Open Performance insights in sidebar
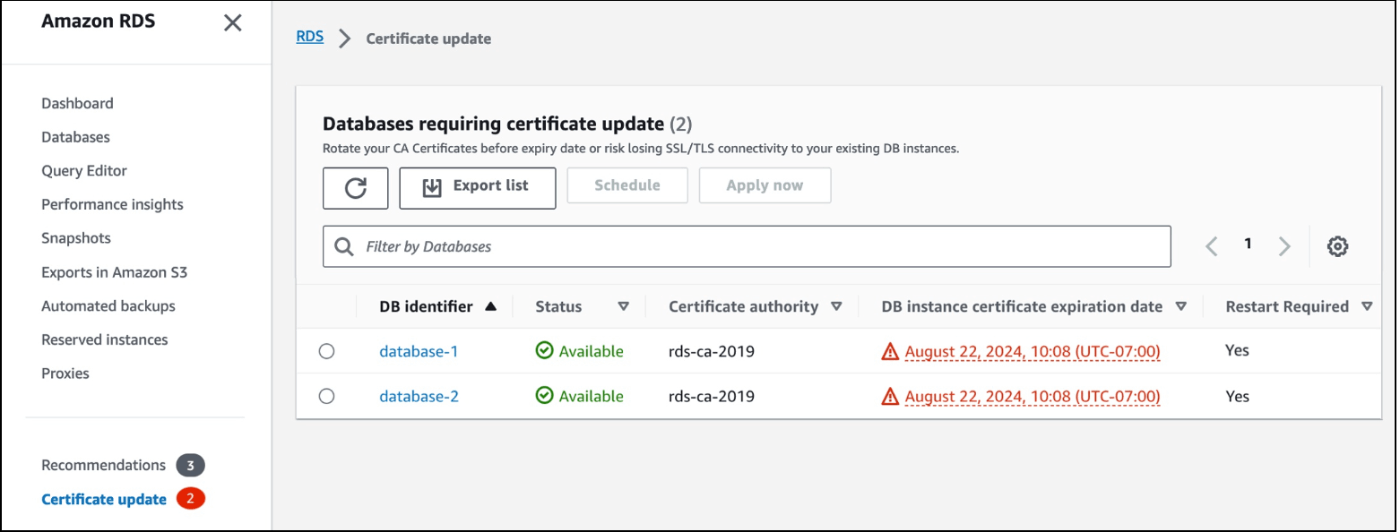 coord(112,204)
